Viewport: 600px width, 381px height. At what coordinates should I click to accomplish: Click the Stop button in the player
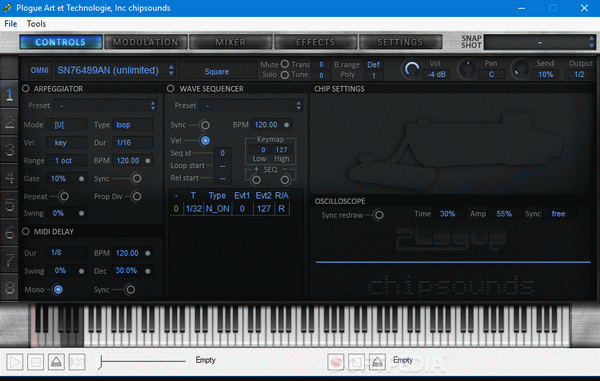click(x=36, y=362)
